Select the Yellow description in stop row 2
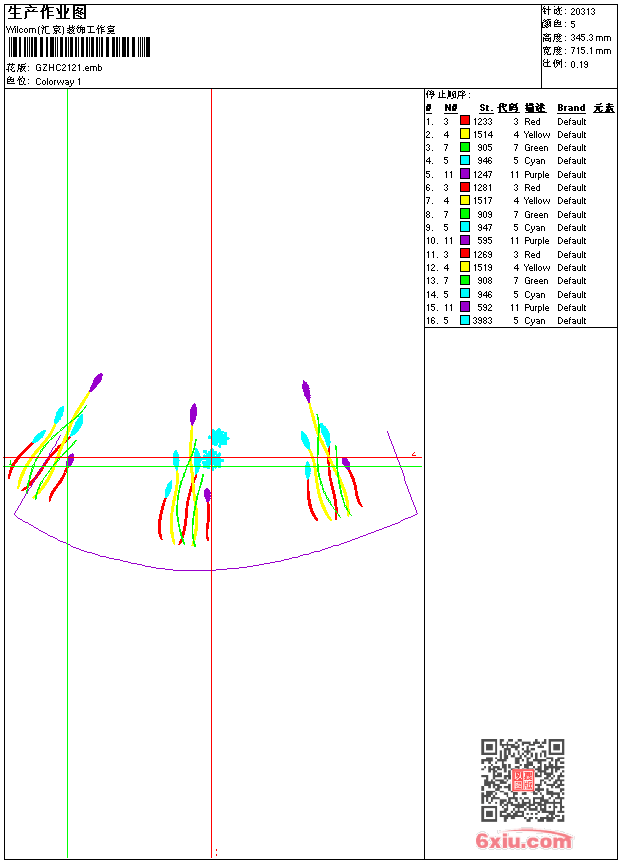This screenshot has width=620, height=860. 537,135
